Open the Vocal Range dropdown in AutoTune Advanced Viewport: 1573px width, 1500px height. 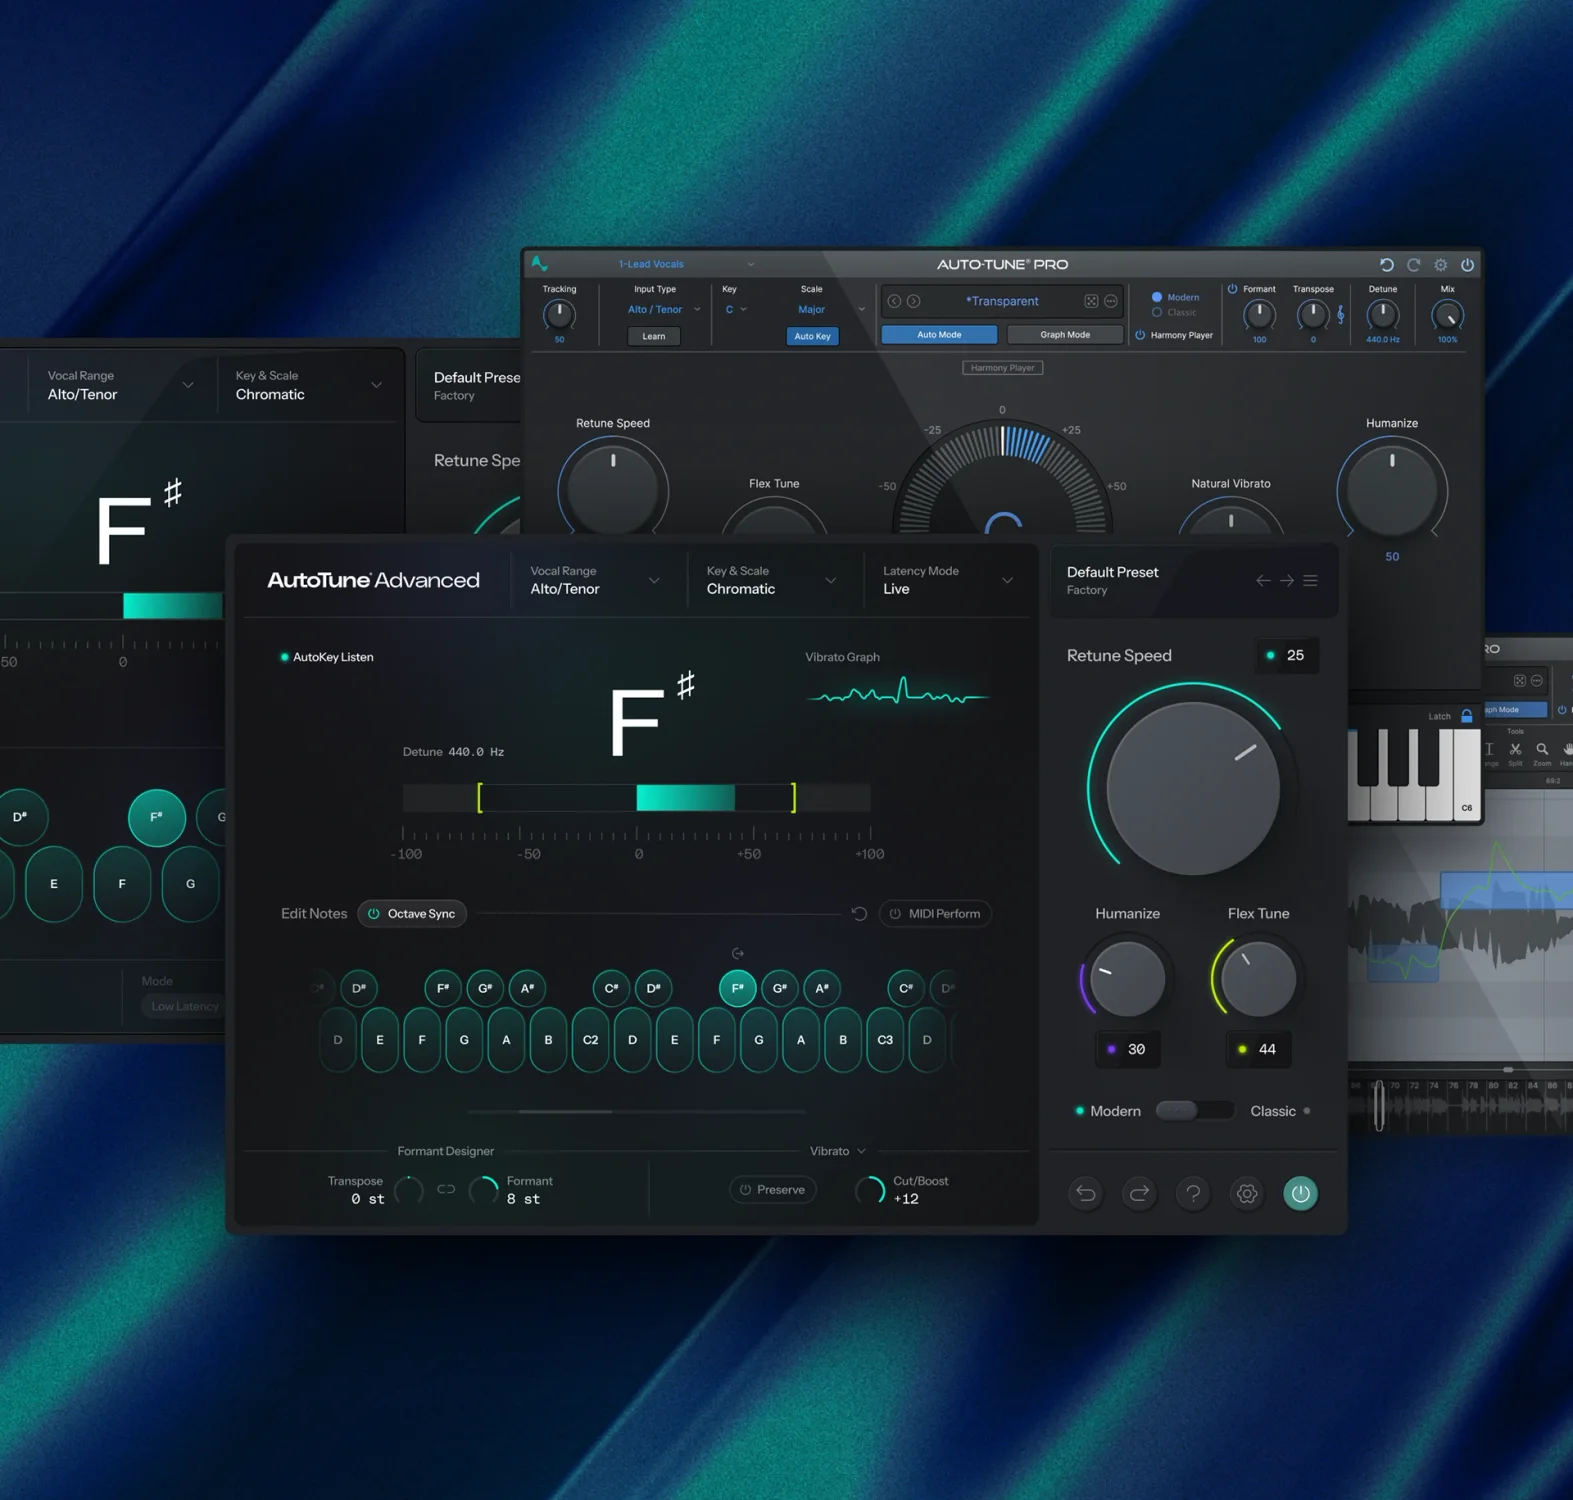(596, 580)
